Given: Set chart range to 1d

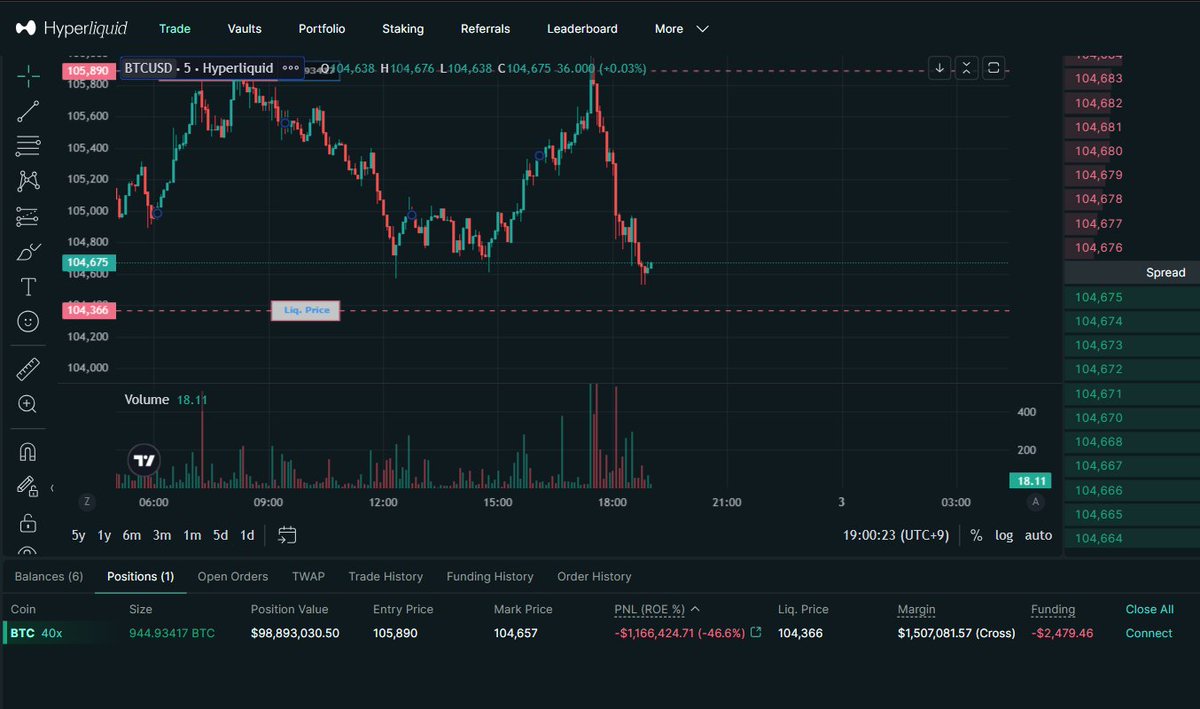Looking at the screenshot, I should pos(247,535).
